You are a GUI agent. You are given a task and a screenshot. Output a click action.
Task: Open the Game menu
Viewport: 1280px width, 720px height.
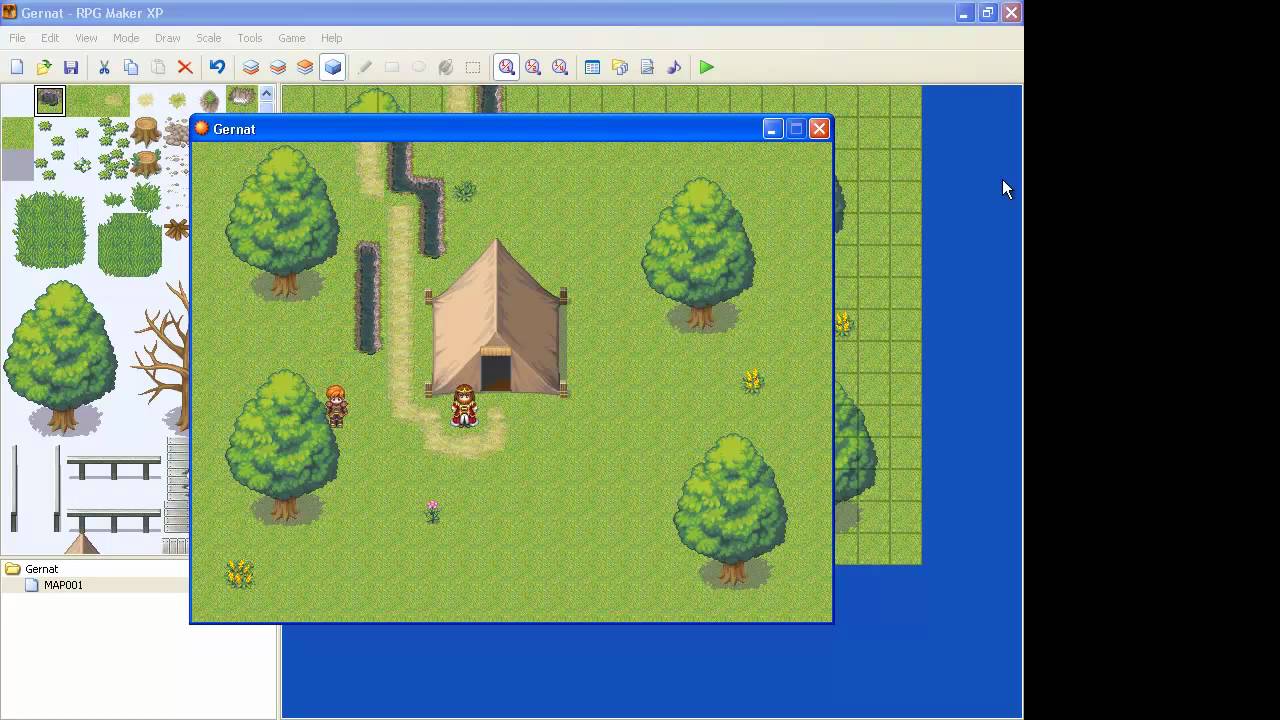(292, 38)
